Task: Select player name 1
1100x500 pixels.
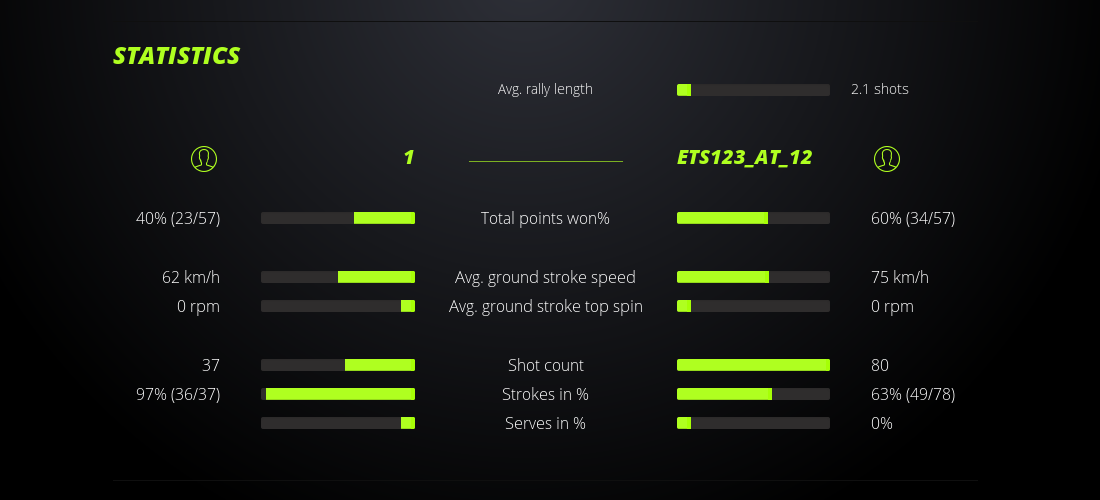Action: point(408,157)
